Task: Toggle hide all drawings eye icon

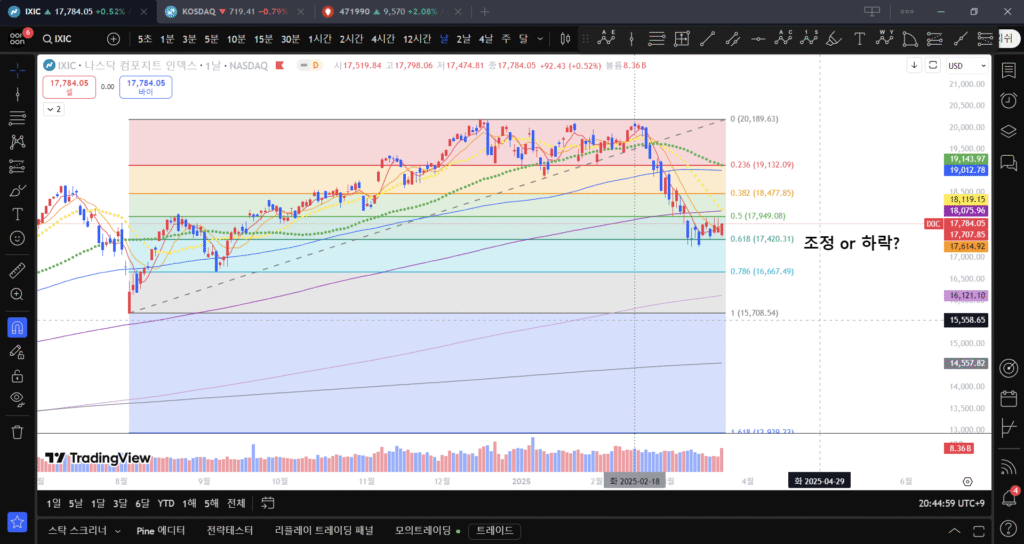Action: [x=18, y=399]
